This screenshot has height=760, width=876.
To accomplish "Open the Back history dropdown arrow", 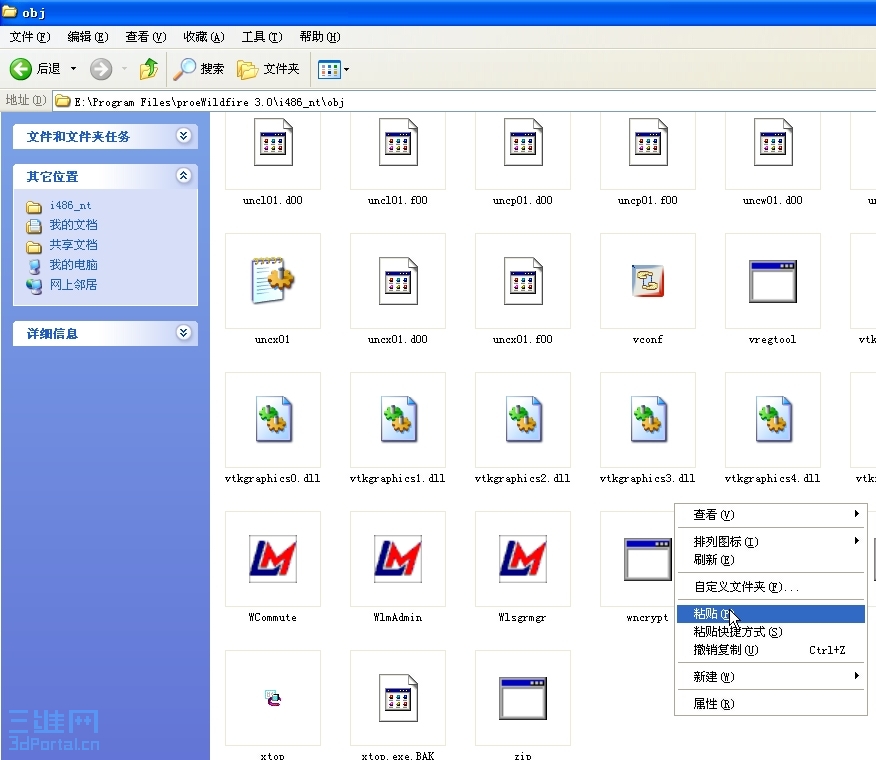I will (73, 69).
